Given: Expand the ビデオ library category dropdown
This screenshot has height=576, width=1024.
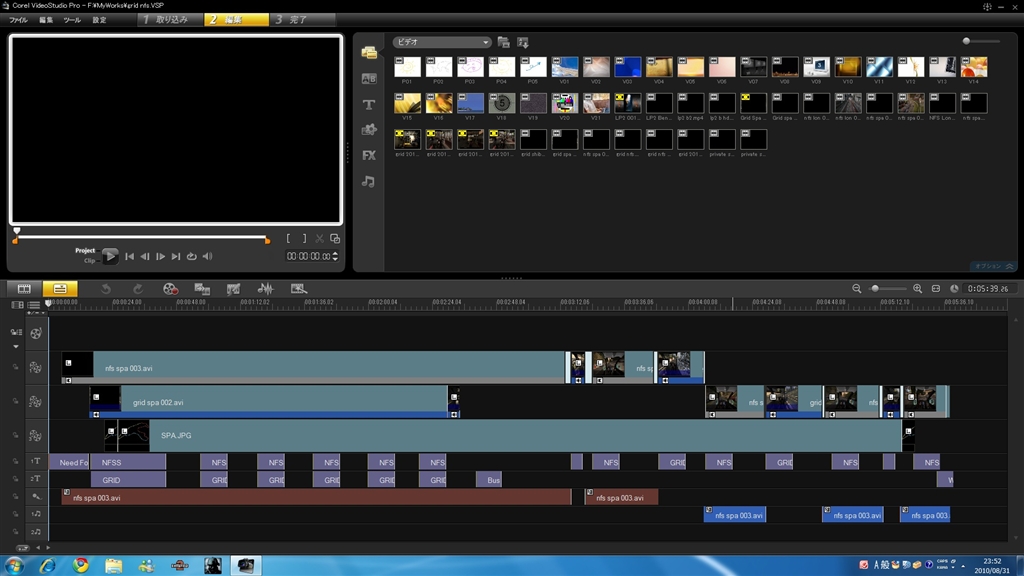Looking at the screenshot, I should click(486, 43).
